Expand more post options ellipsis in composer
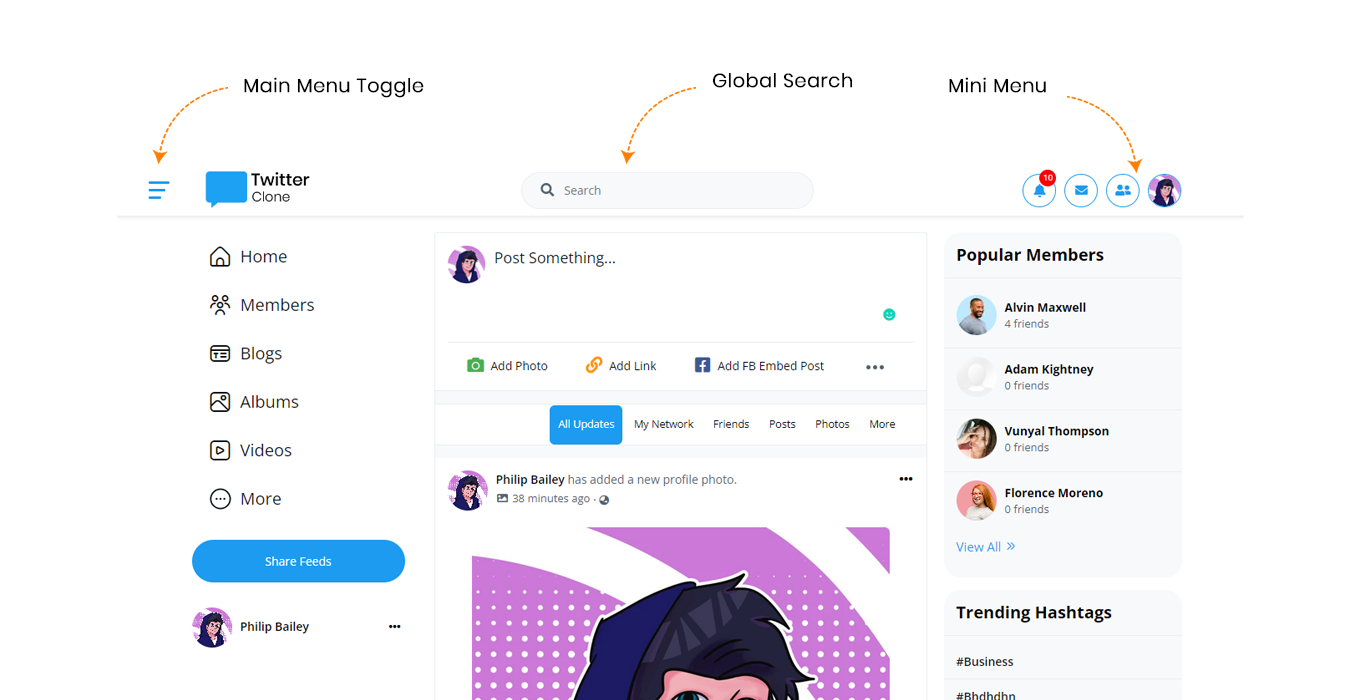The height and width of the screenshot is (700, 1360). [x=875, y=367]
